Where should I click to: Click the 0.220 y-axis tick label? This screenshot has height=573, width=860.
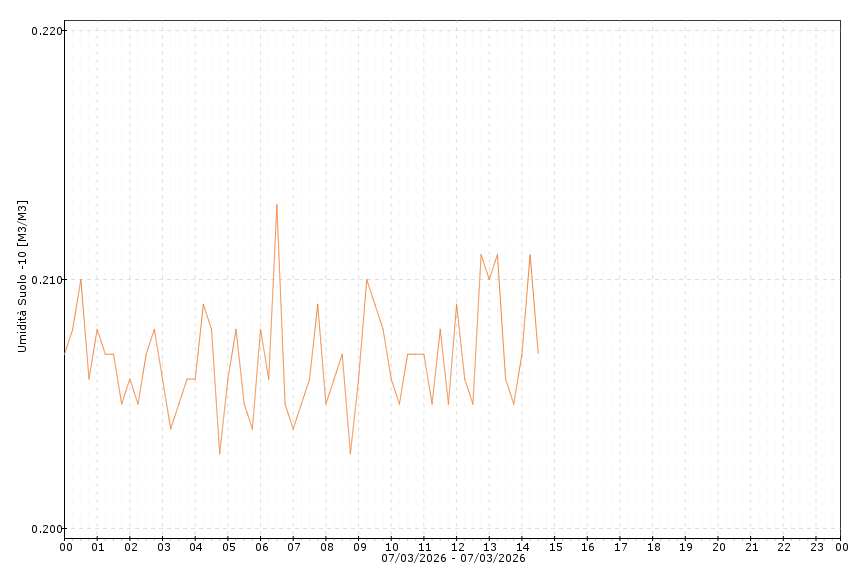pyautogui.click(x=47, y=31)
